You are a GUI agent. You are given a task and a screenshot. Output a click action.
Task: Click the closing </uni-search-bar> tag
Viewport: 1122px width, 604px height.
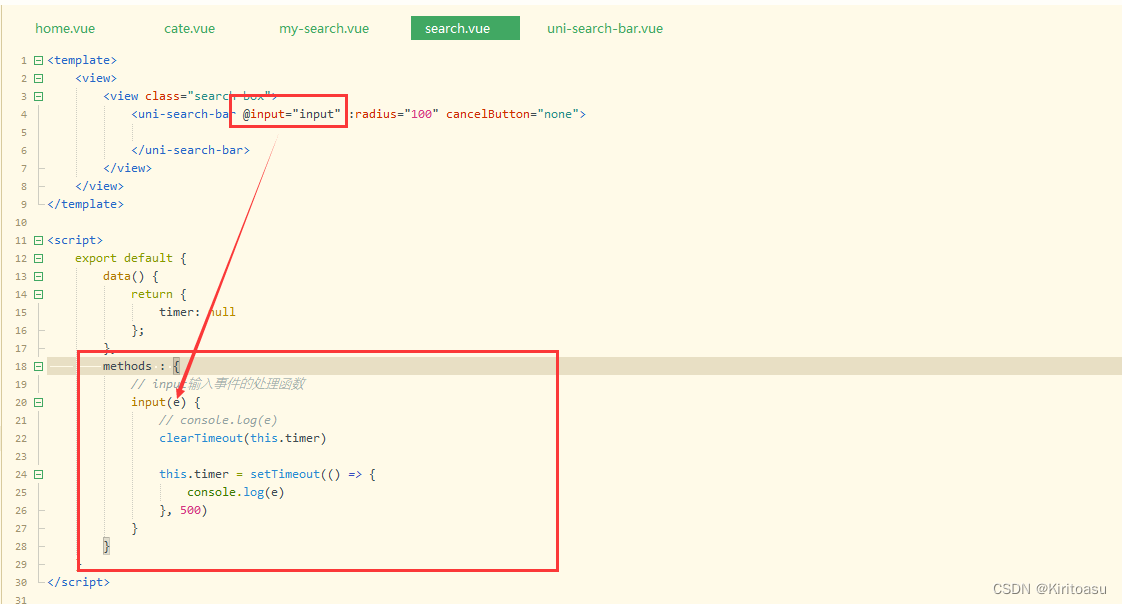190,150
